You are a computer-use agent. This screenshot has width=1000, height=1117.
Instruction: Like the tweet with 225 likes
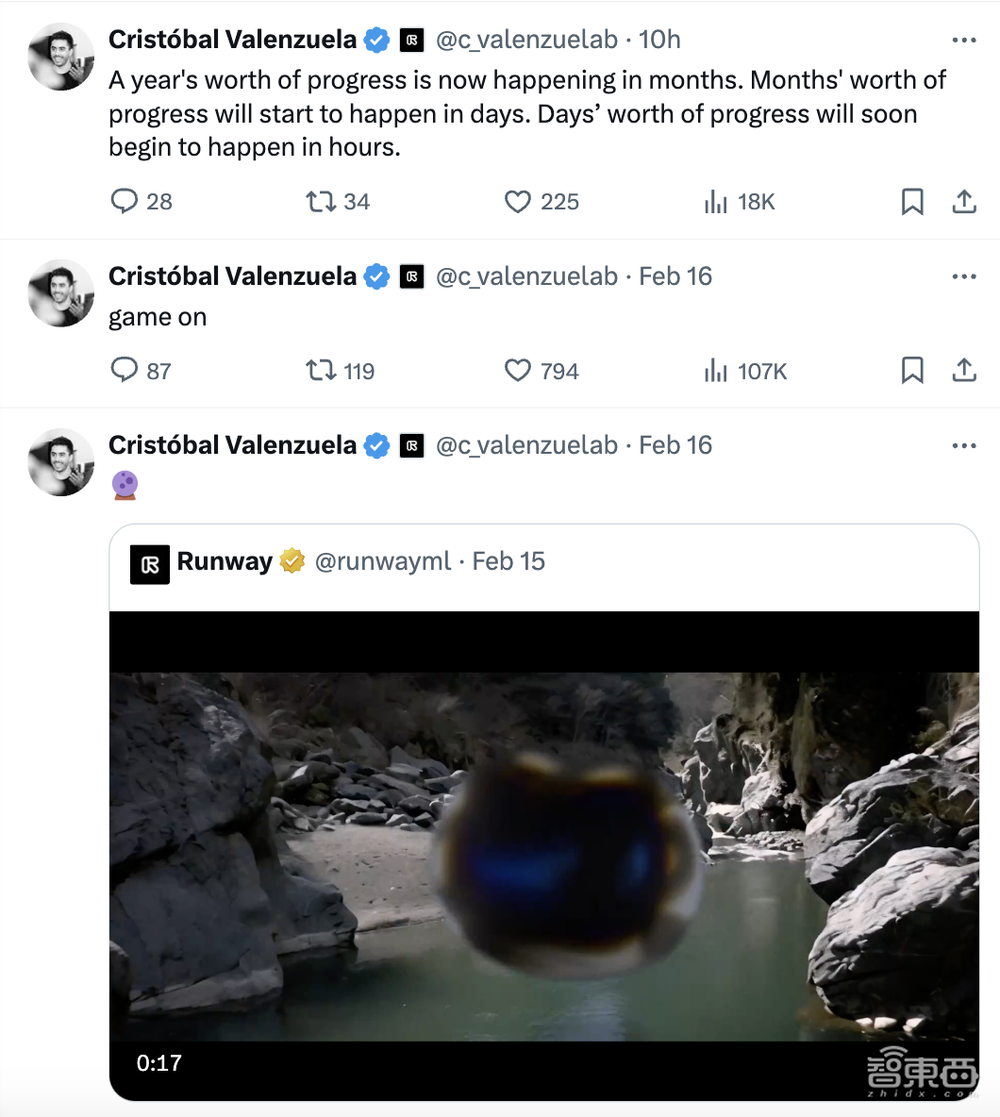coord(517,202)
